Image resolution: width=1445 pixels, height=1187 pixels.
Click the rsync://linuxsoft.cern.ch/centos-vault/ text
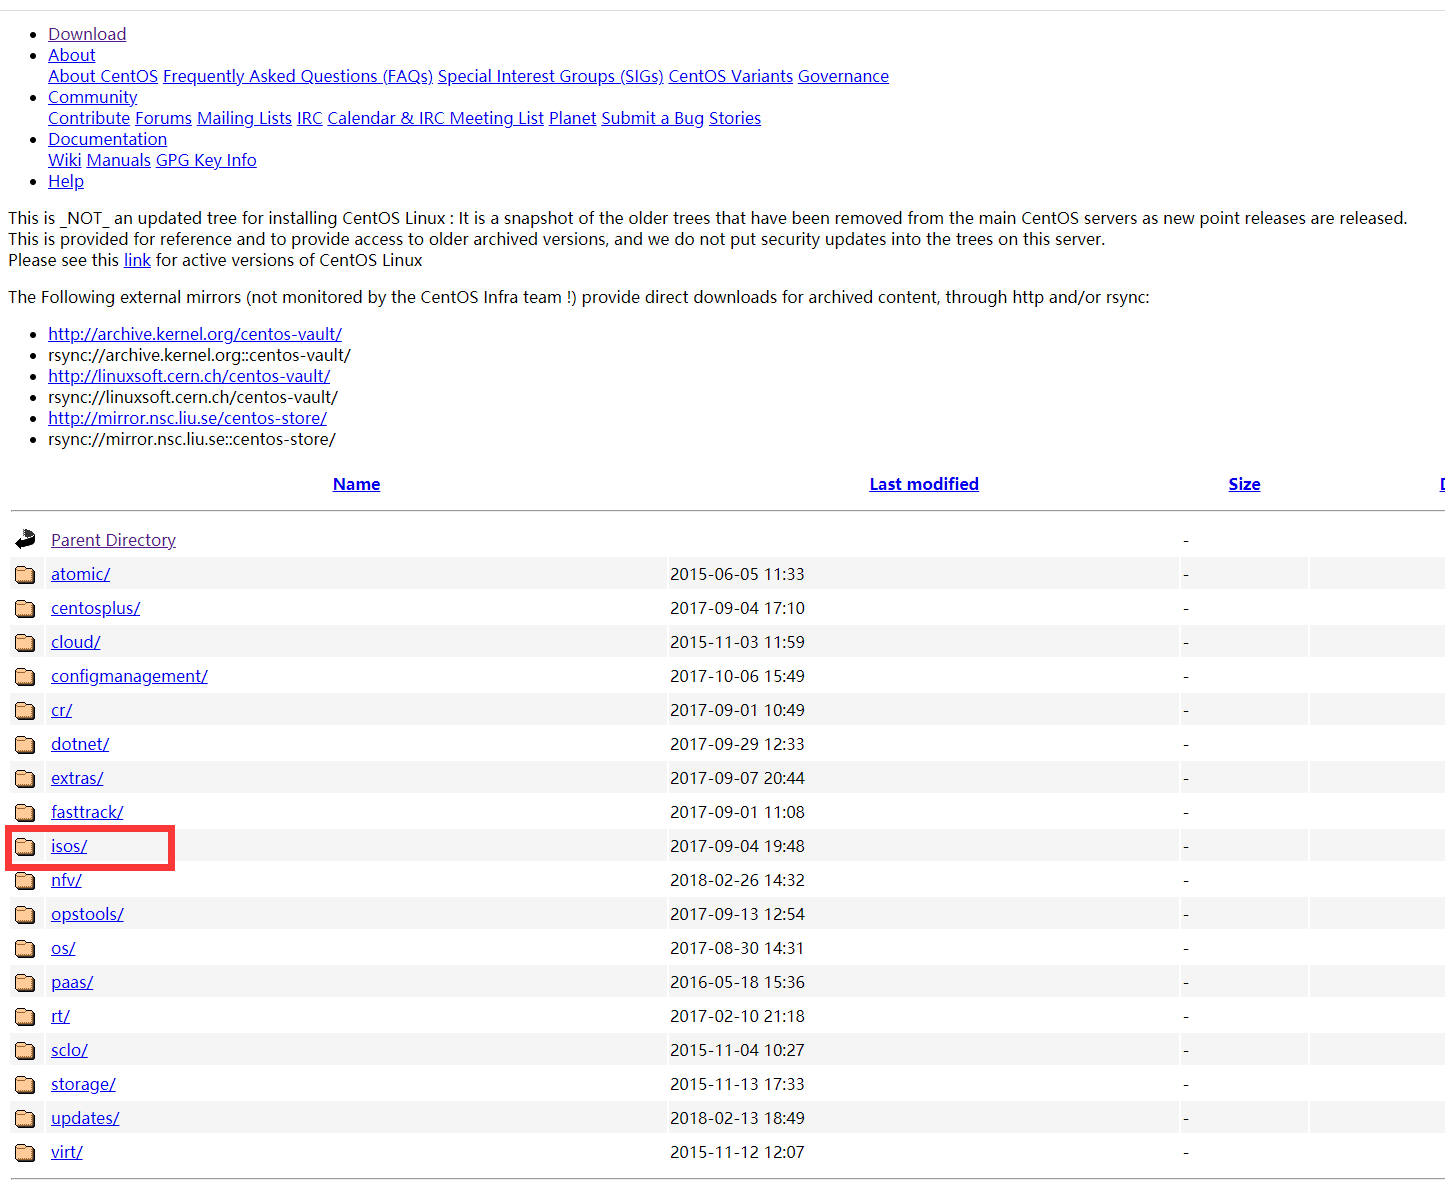pyautogui.click(x=193, y=397)
